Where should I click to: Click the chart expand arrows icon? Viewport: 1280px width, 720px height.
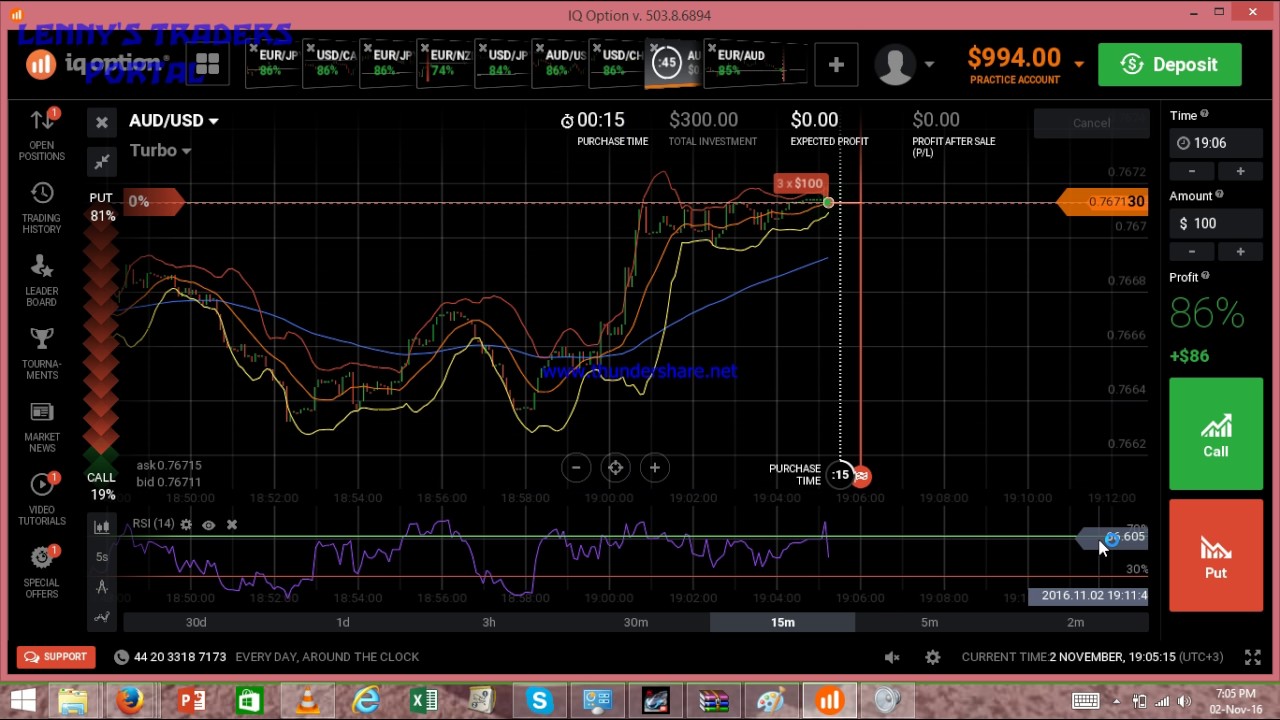pos(101,161)
